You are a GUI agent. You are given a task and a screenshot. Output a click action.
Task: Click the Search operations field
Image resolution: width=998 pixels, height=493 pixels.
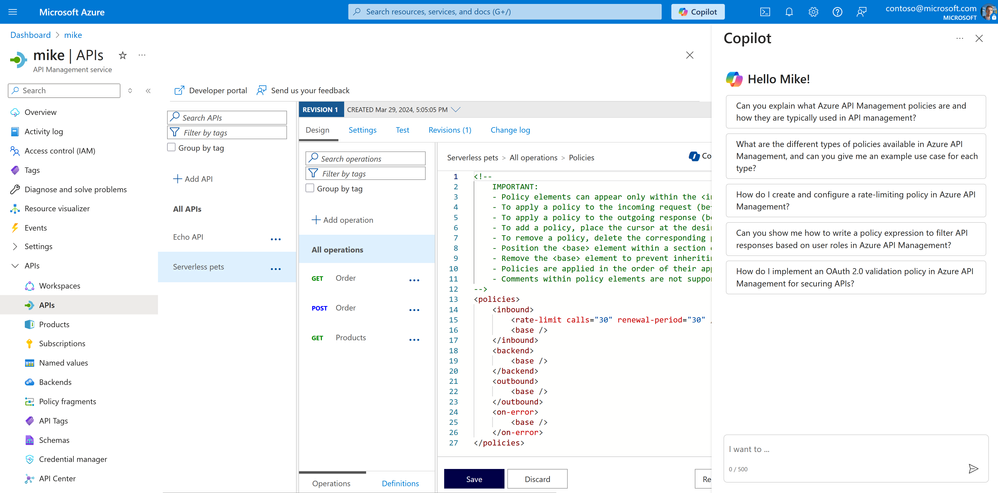click(x=366, y=158)
